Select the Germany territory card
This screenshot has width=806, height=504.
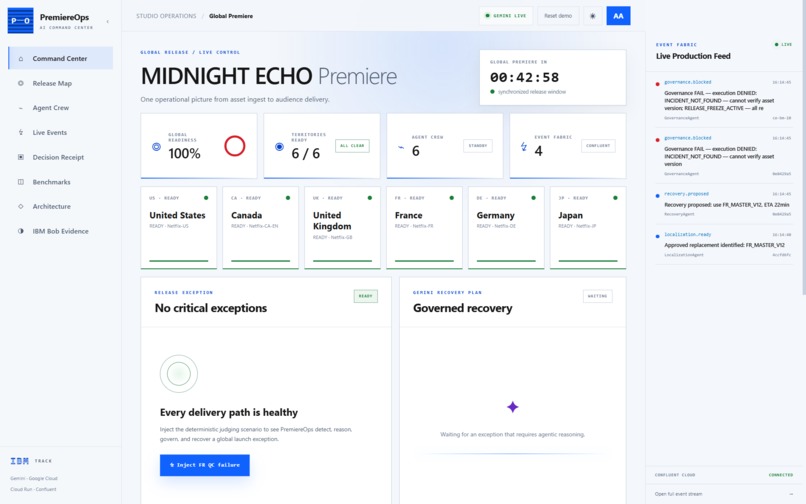(x=506, y=227)
